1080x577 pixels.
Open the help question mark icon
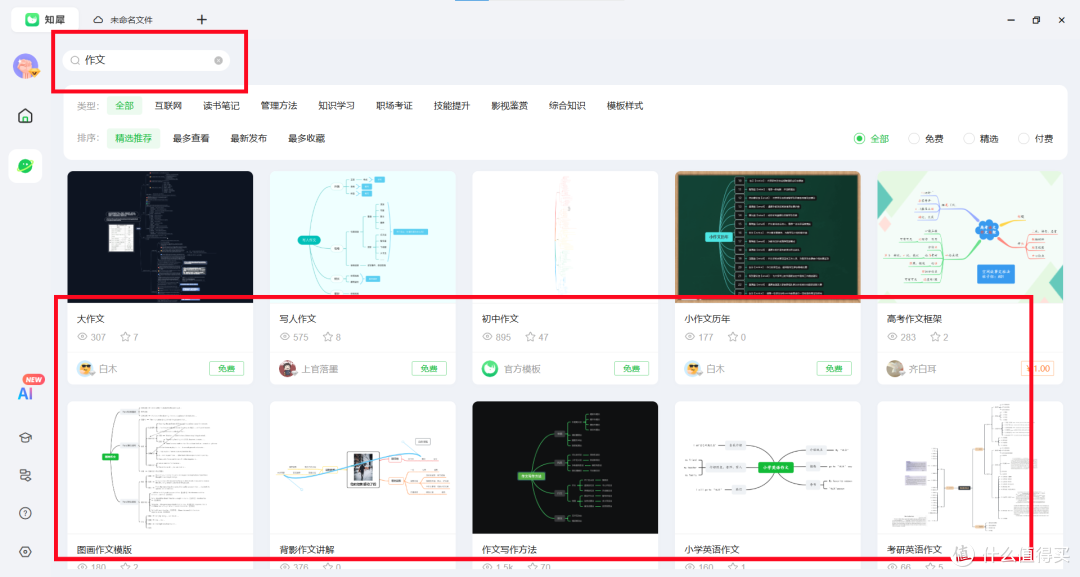[x=25, y=513]
